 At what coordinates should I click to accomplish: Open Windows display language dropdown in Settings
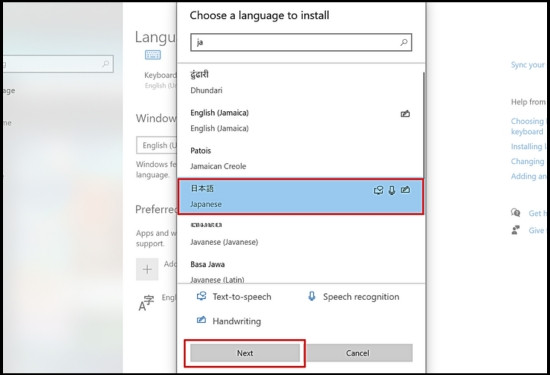click(157, 145)
